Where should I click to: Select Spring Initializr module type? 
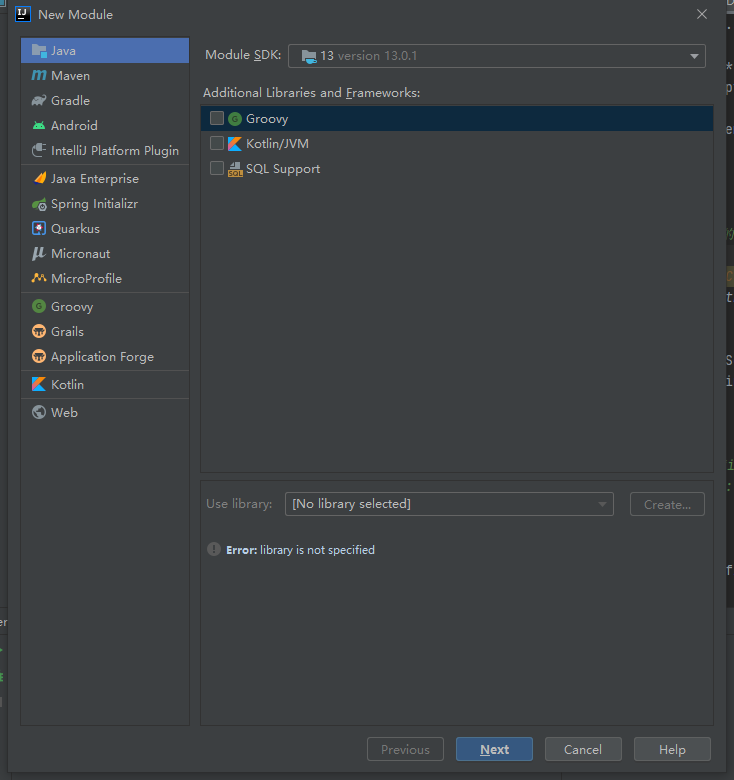click(105, 203)
